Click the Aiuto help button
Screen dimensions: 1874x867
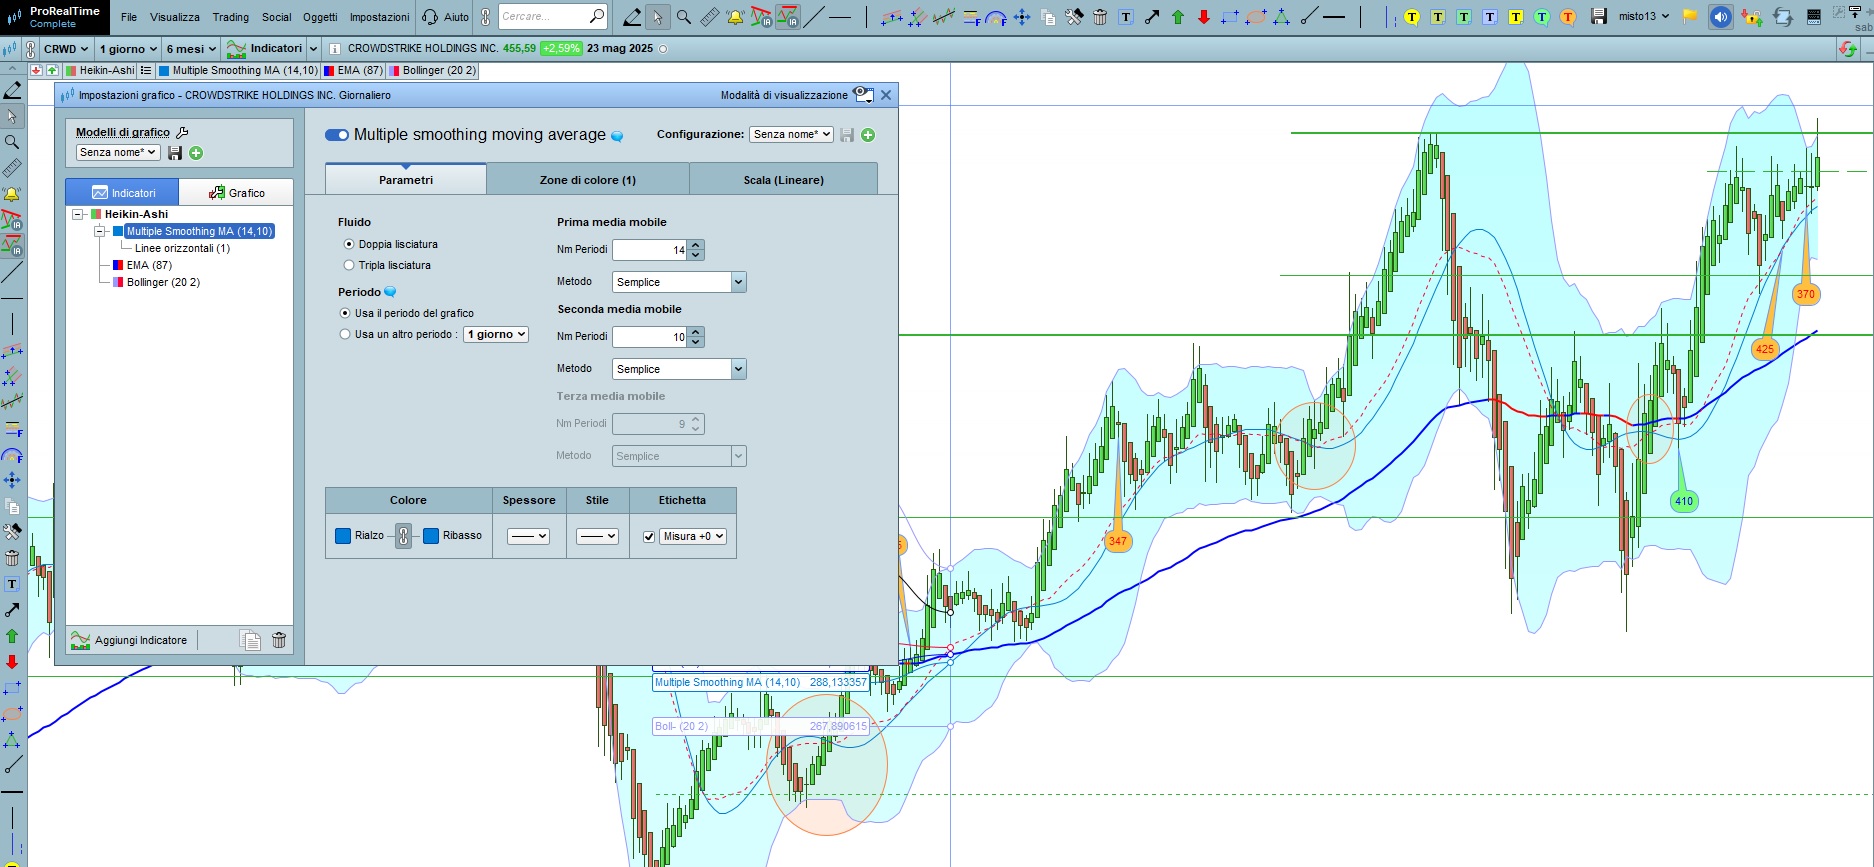tap(446, 17)
